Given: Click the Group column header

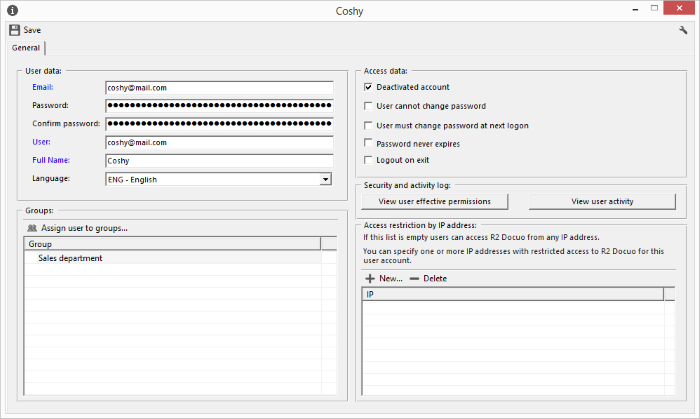Looking at the screenshot, I should coord(172,244).
